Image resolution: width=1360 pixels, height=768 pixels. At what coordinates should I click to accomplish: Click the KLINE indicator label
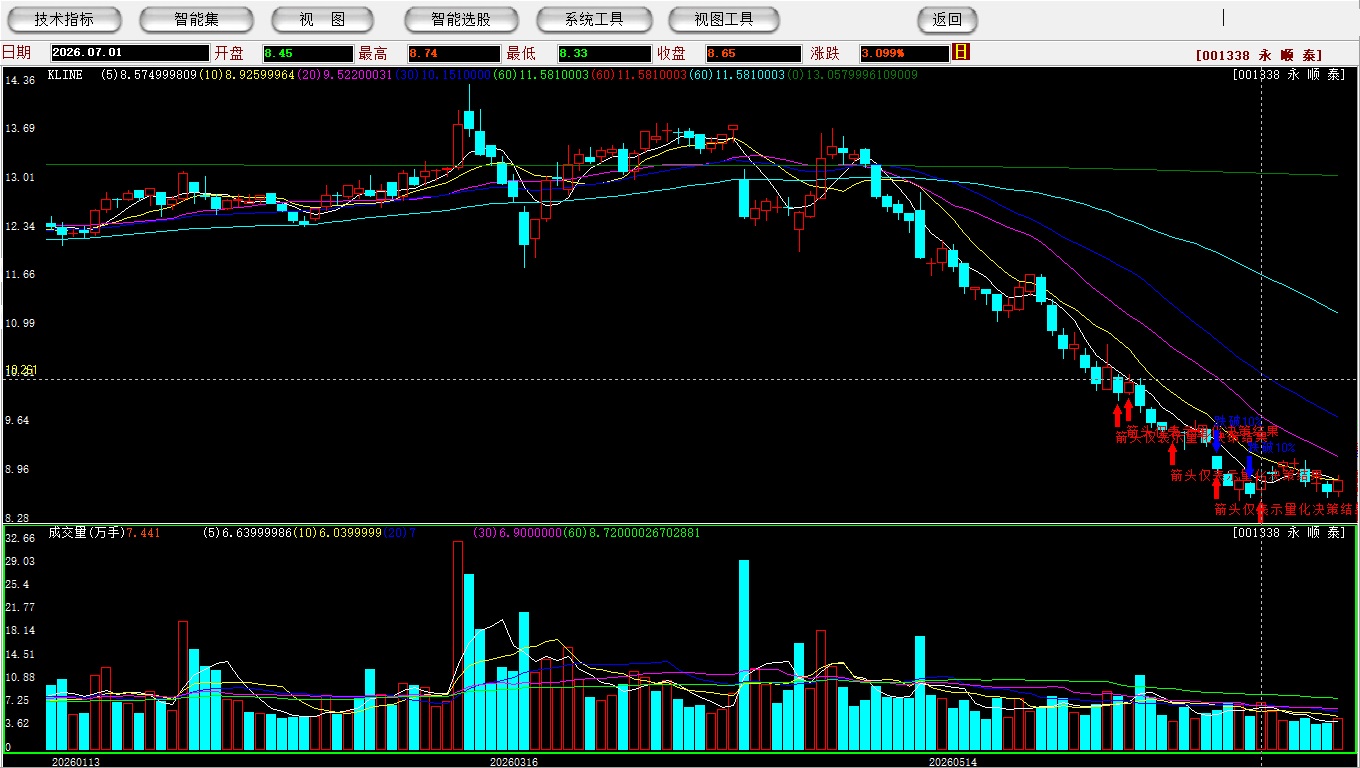(x=65, y=74)
